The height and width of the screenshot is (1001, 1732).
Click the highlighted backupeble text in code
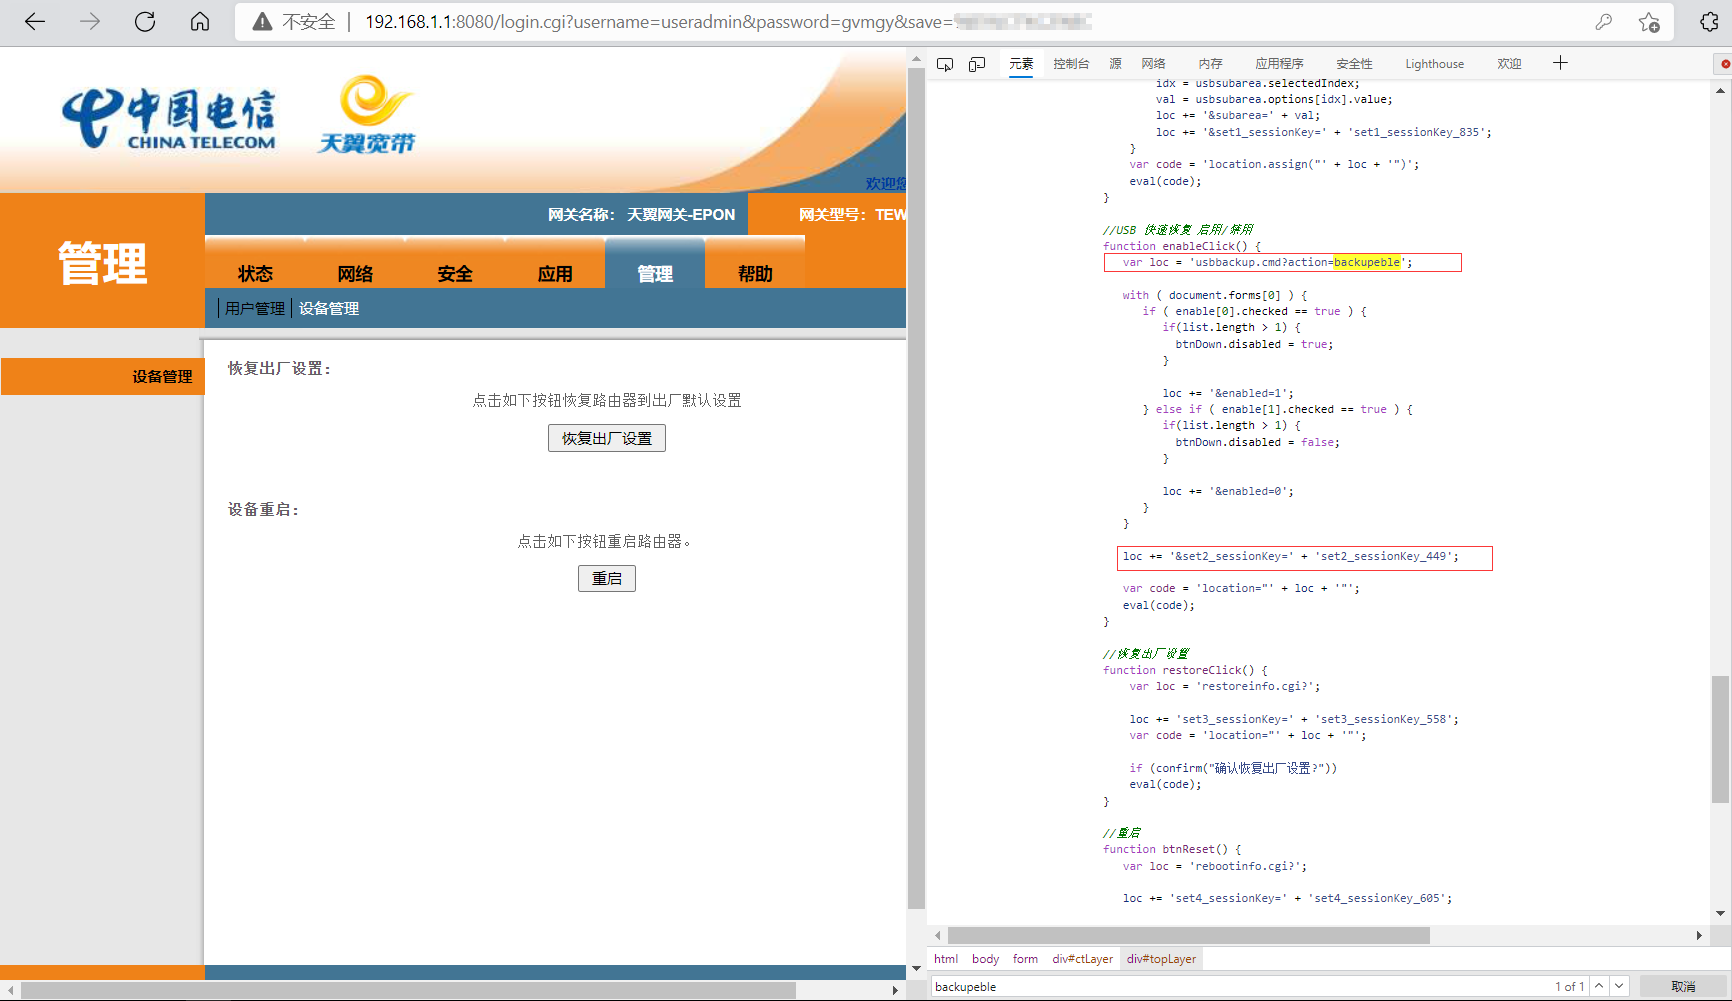tap(1367, 262)
